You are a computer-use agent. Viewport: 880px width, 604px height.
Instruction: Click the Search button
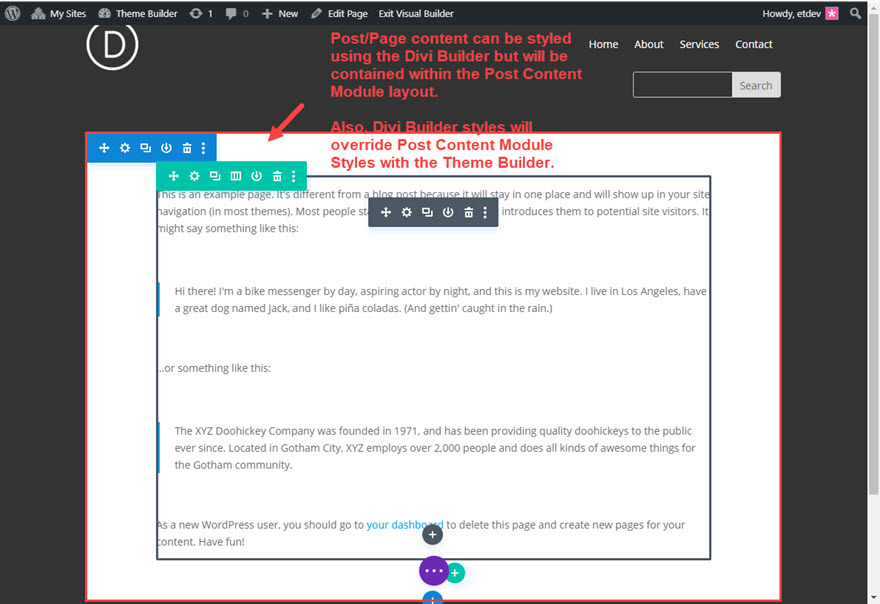coord(756,85)
